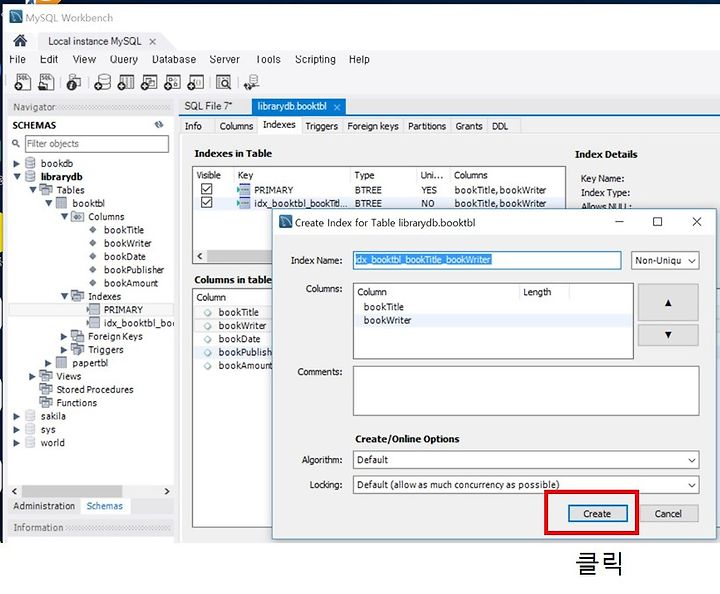Image resolution: width=720 pixels, height=594 pixels.
Task: Reconnect to DBMS toolbar icon
Action: tap(251, 82)
